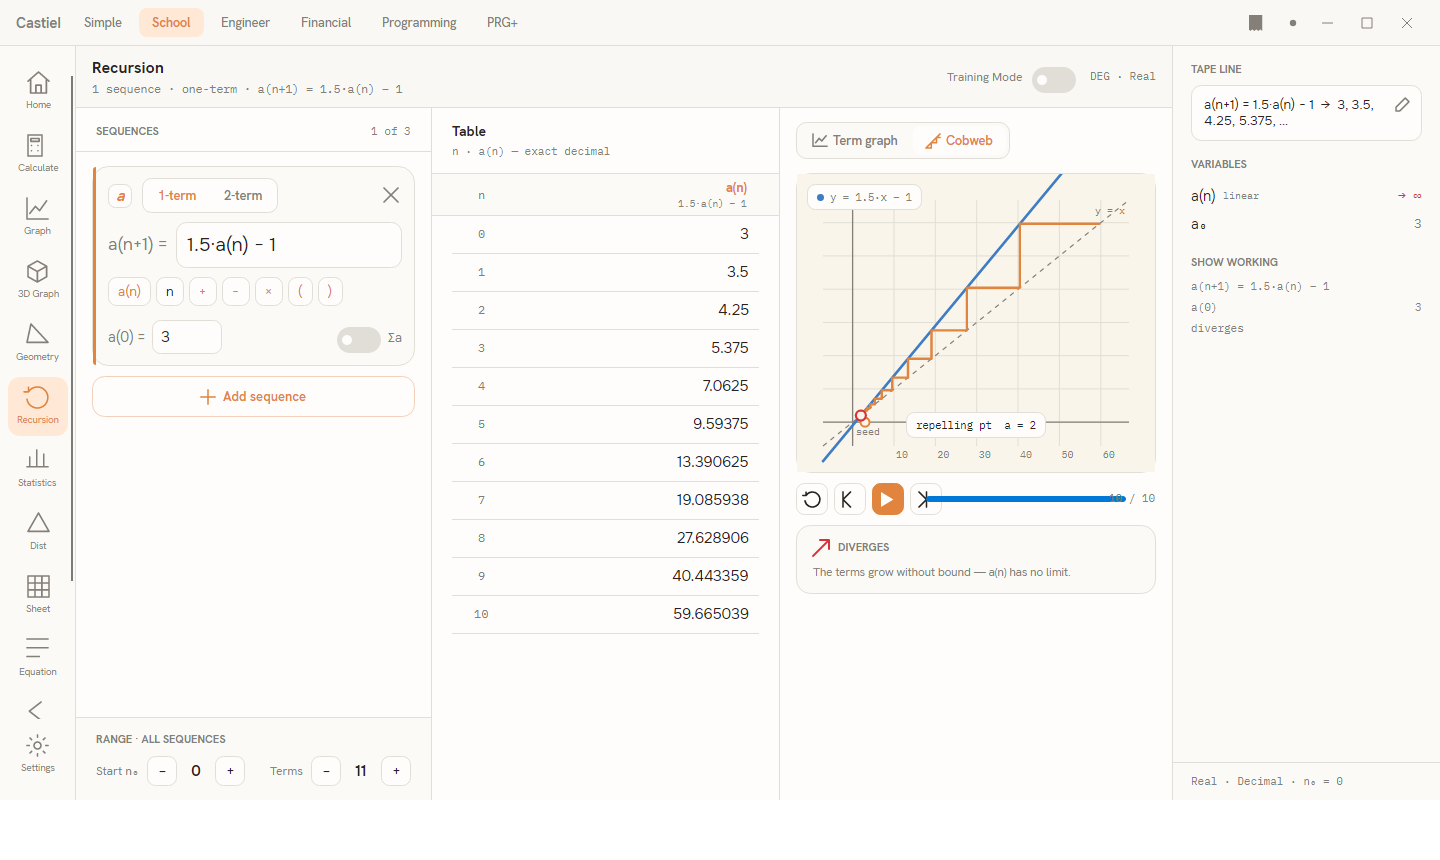Open the Statistics mode
Viewport: 1440px width, 860px height.
coord(38,469)
